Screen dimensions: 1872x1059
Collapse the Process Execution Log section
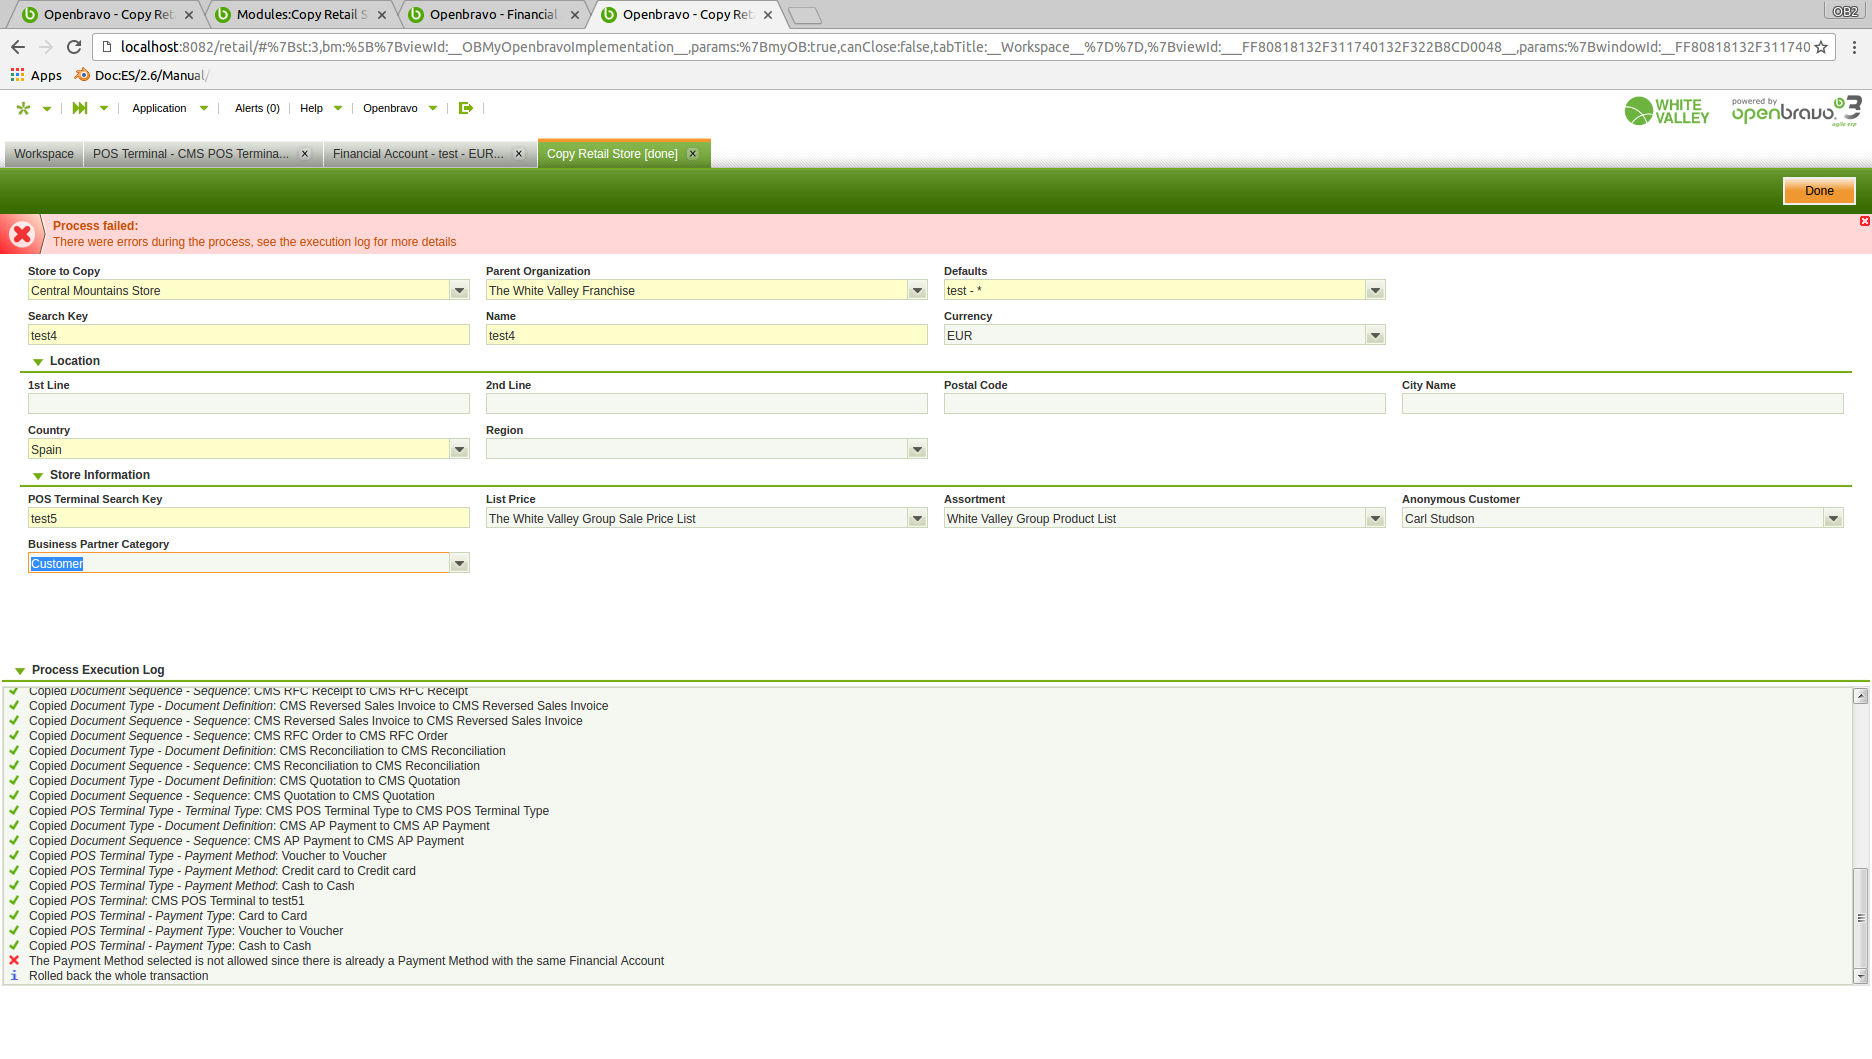pos(20,671)
